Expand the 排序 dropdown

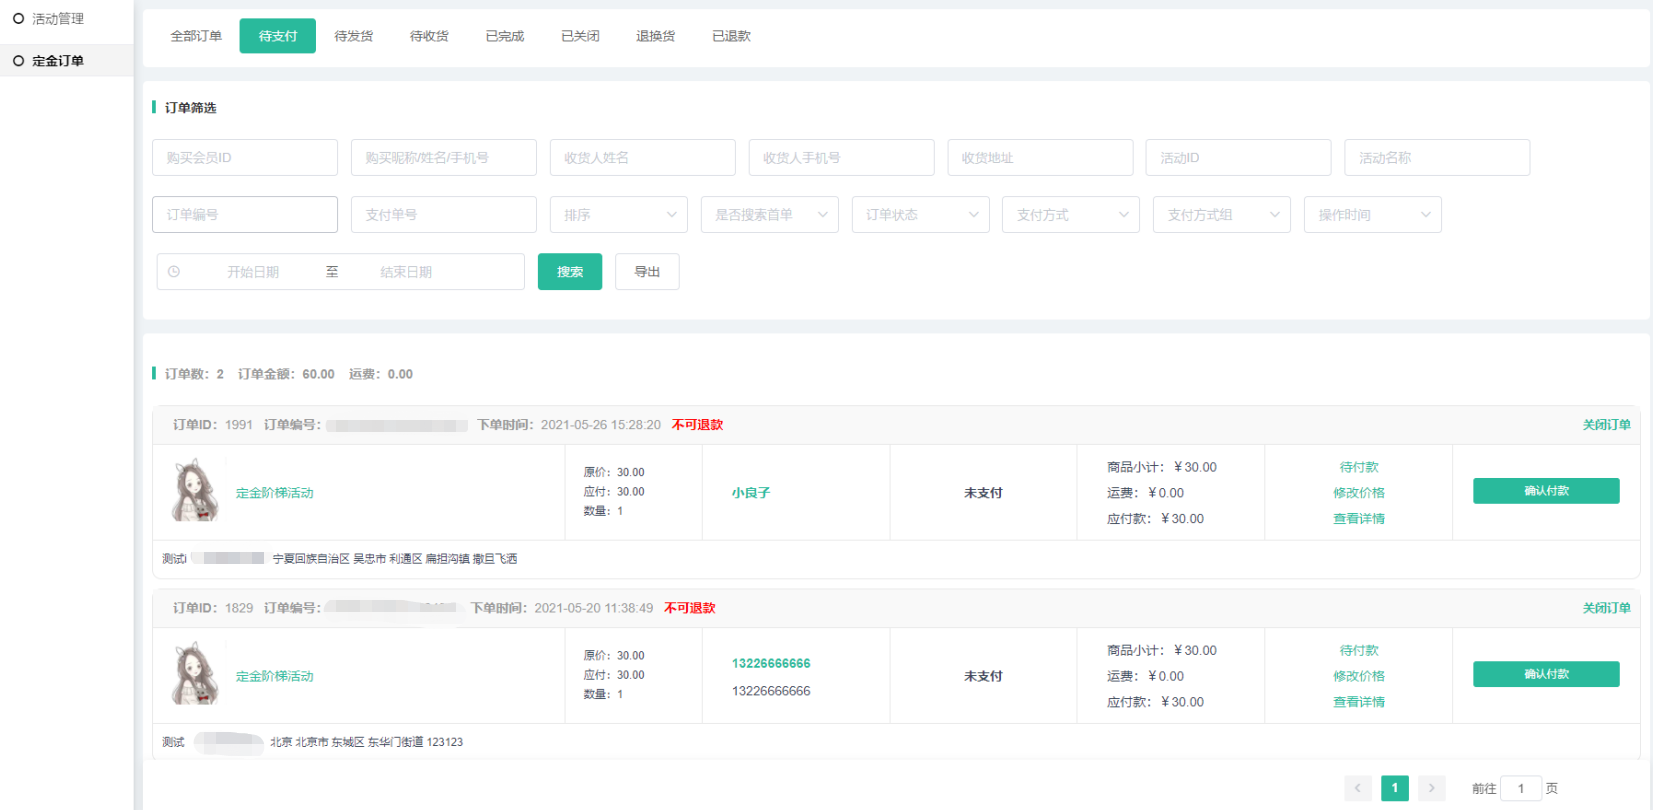(x=619, y=215)
